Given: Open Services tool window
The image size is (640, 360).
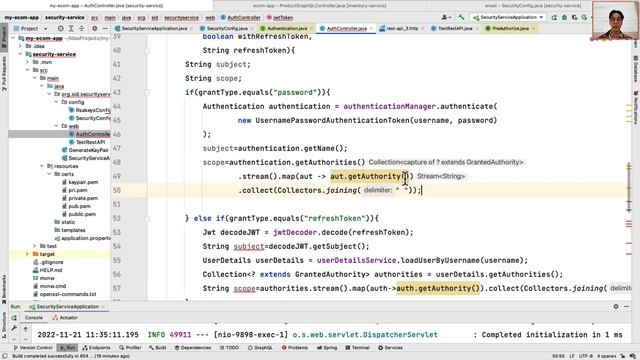Looking at the screenshot, I should pos(390,348).
